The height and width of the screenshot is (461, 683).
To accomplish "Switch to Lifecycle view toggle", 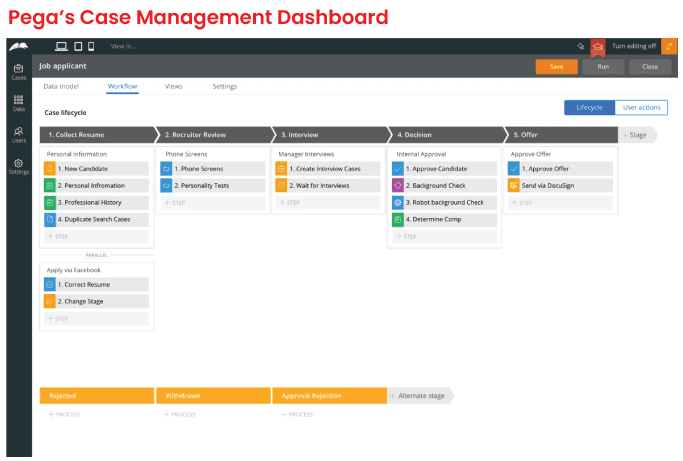I will pos(589,107).
